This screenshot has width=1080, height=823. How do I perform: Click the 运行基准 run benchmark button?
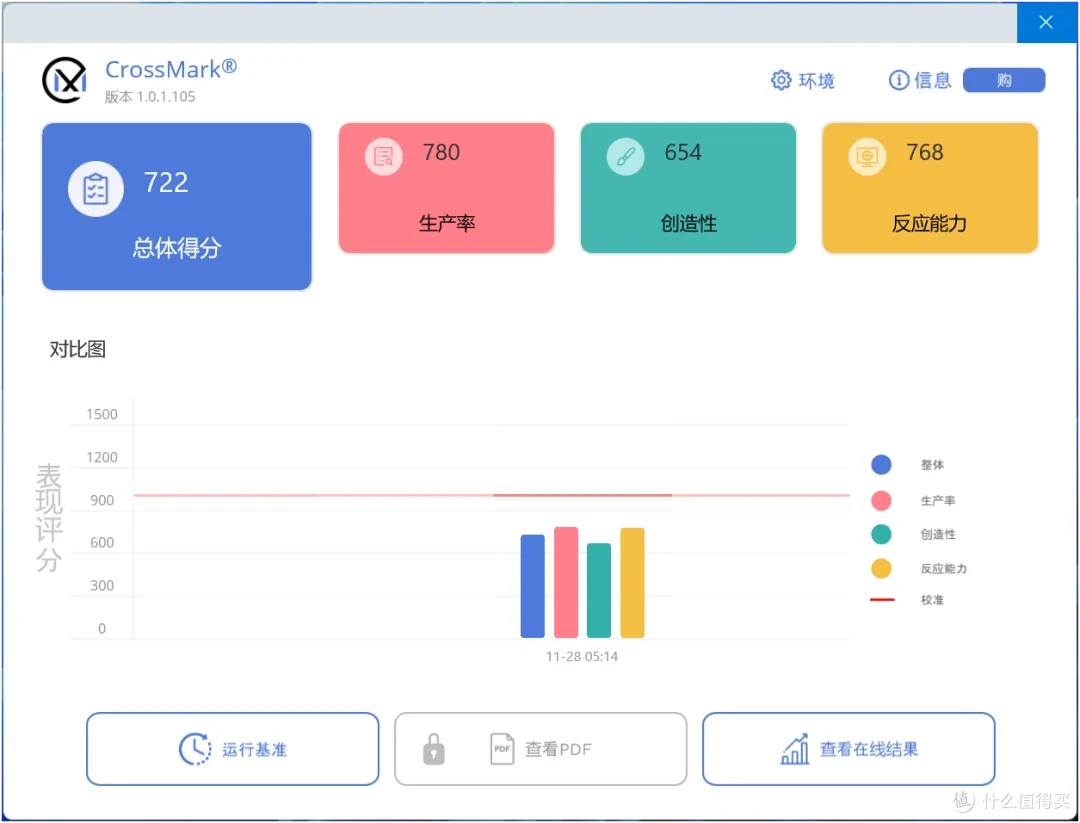[233, 749]
